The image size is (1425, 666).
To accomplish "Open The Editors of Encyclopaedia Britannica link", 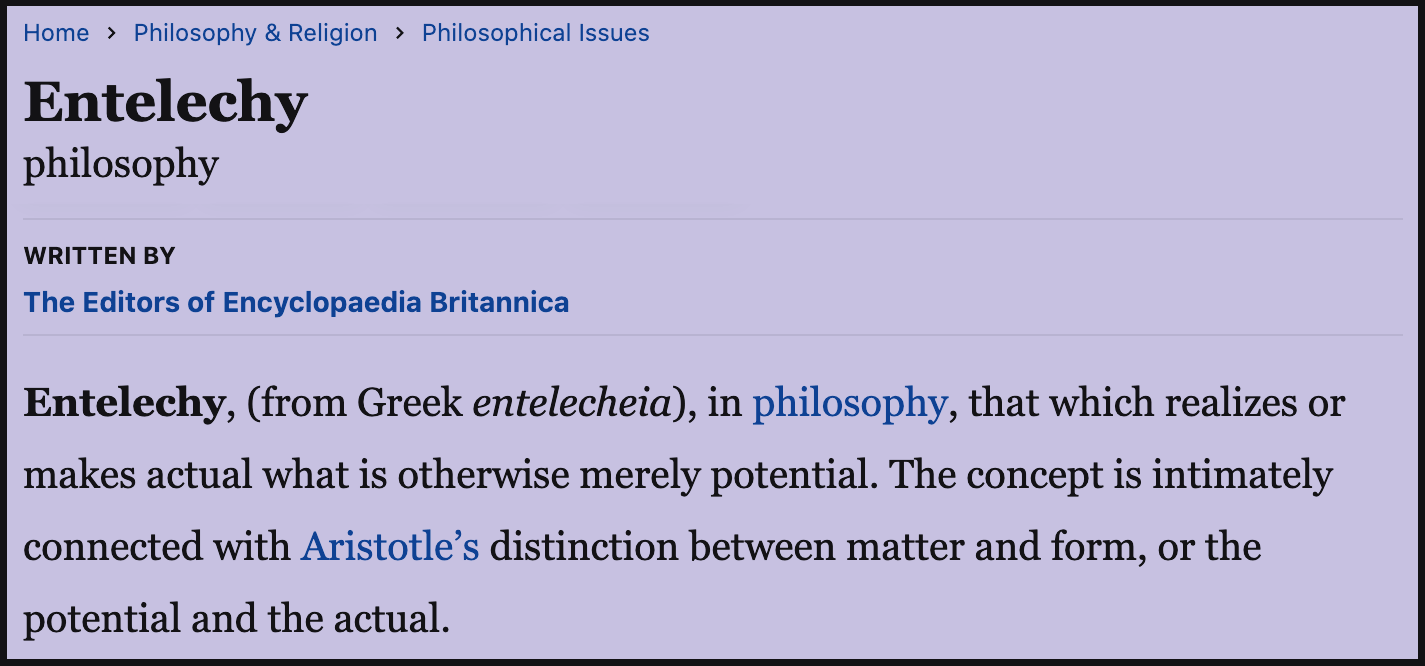I will pyautogui.click(x=296, y=302).
